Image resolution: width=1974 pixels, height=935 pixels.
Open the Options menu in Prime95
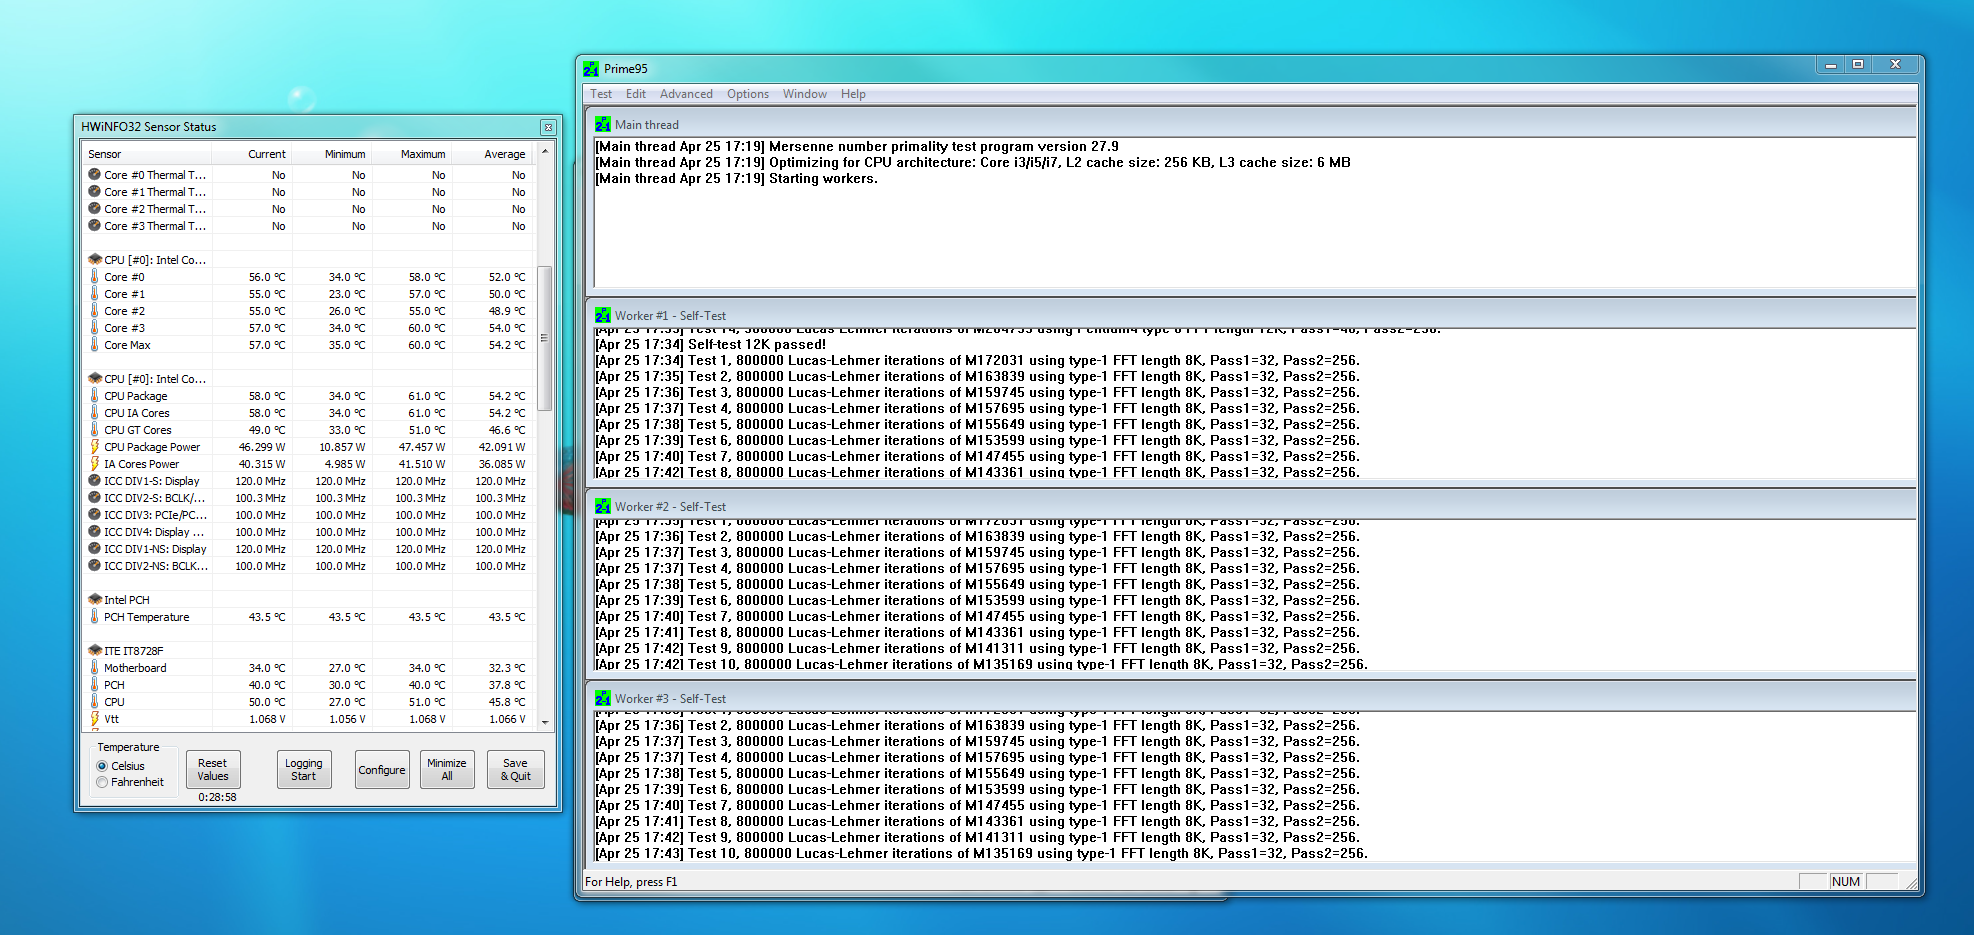pos(748,94)
